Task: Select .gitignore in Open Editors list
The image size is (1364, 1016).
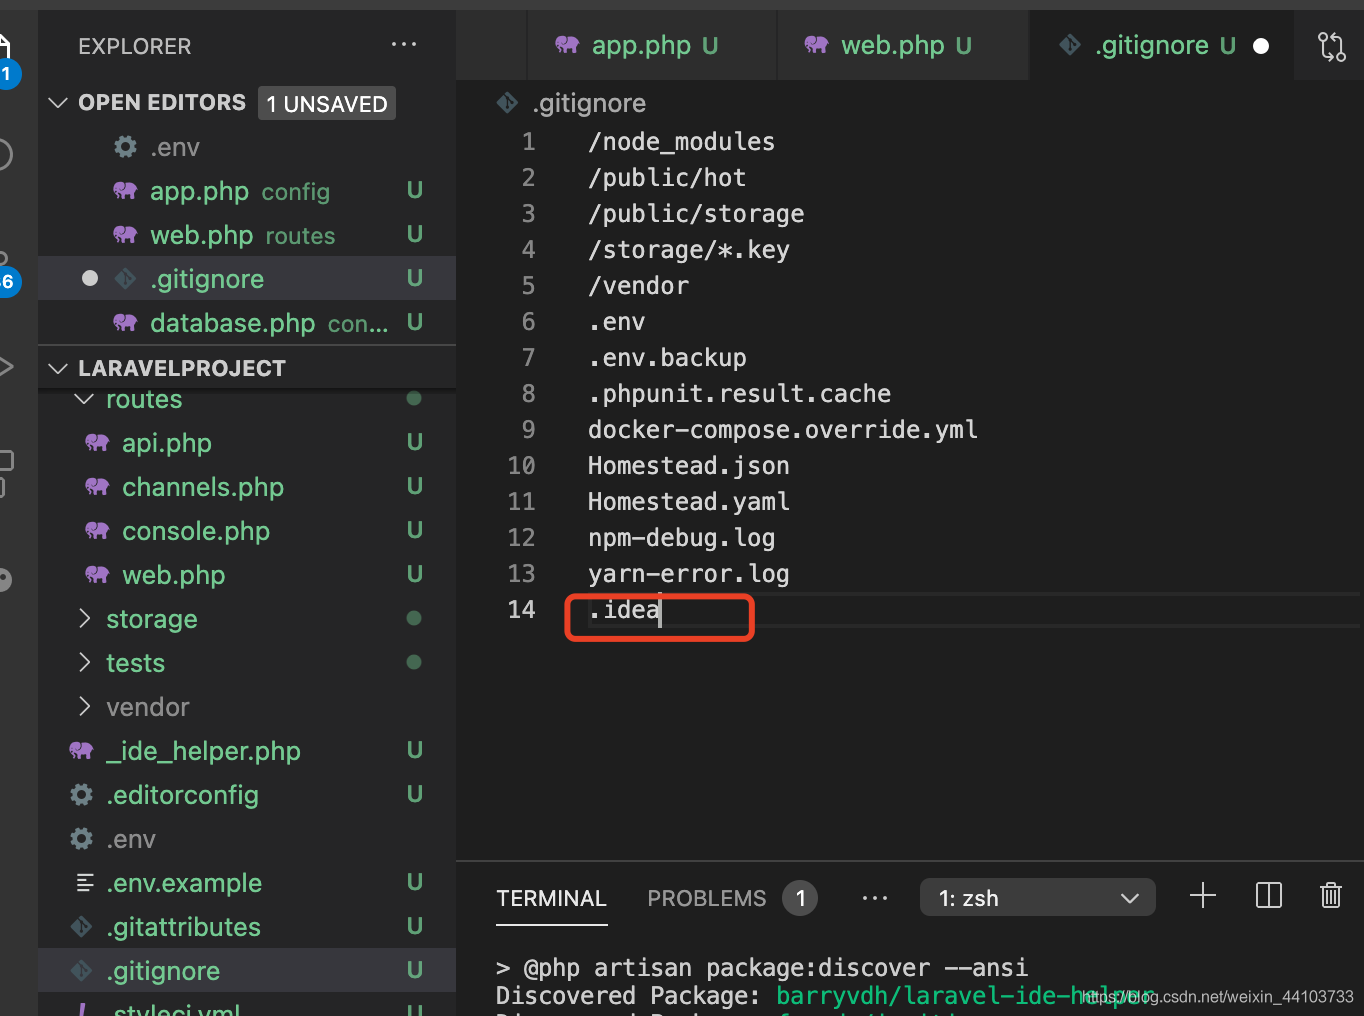Action: [x=247, y=279]
